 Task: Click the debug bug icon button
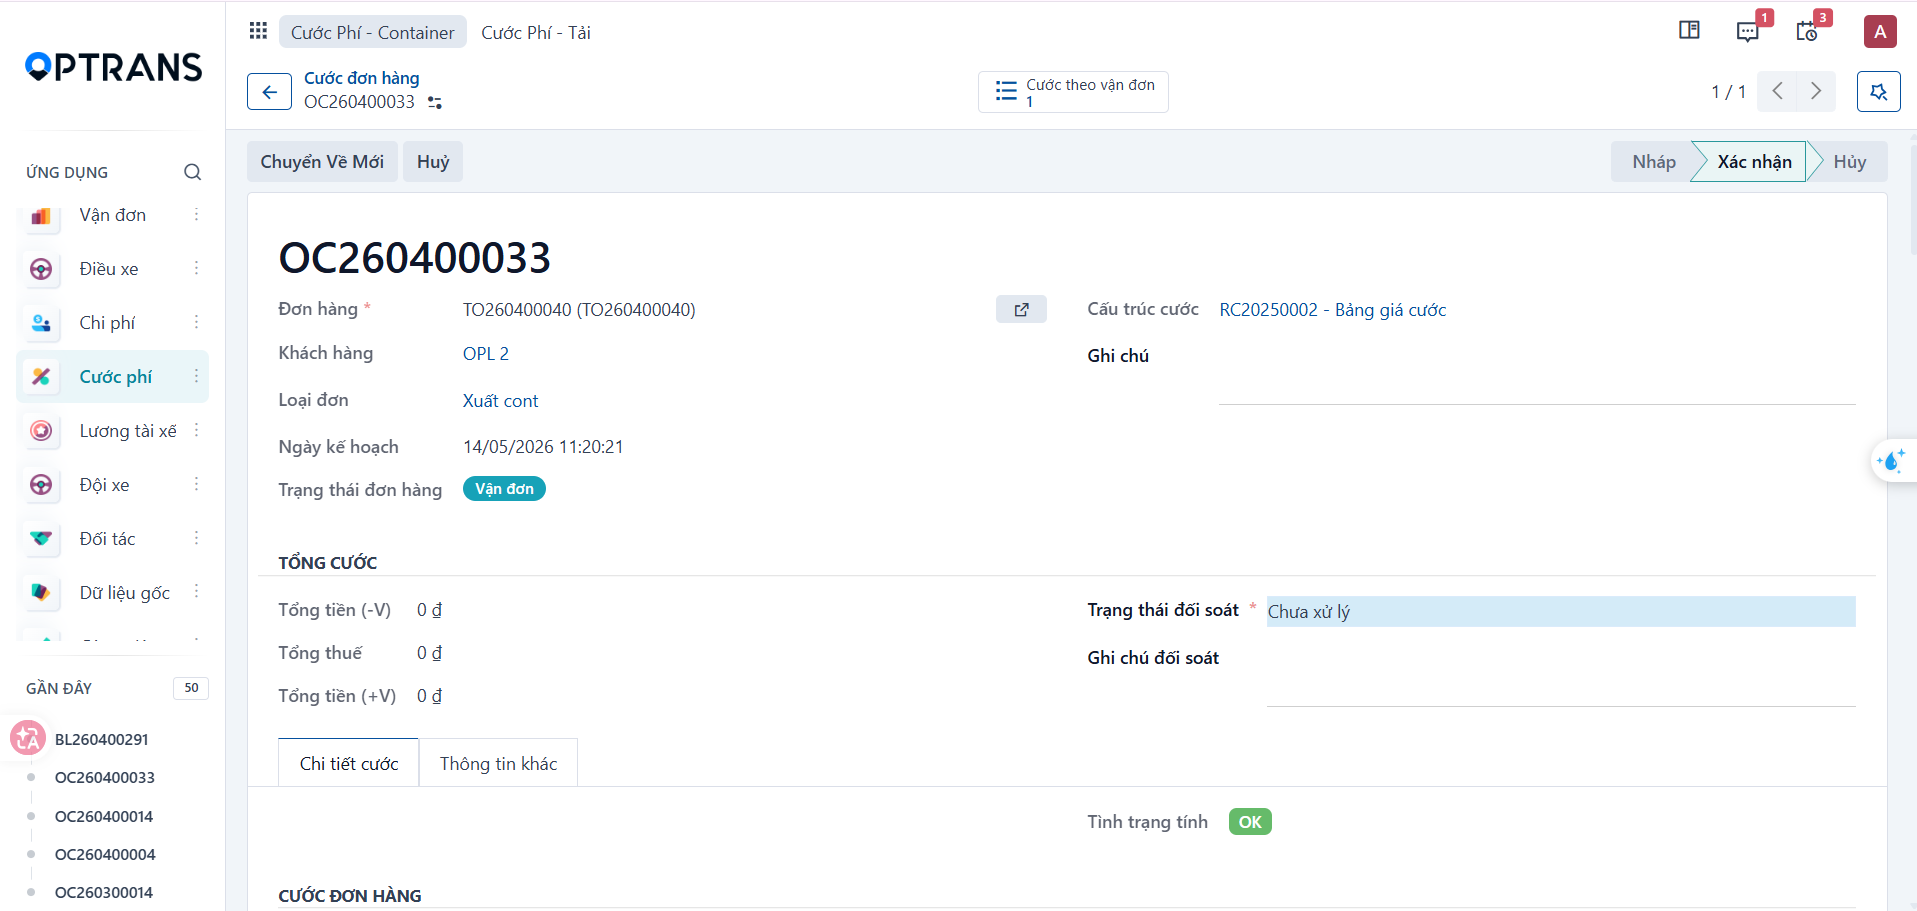[1879, 92]
